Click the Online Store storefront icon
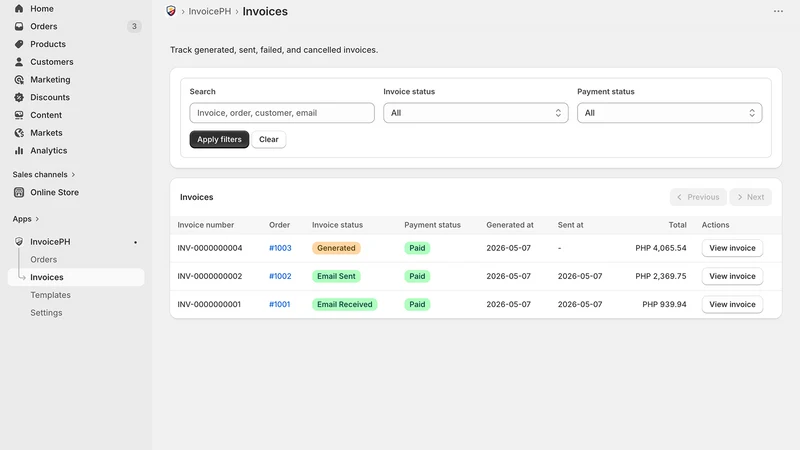The height and width of the screenshot is (450, 800). point(19,192)
